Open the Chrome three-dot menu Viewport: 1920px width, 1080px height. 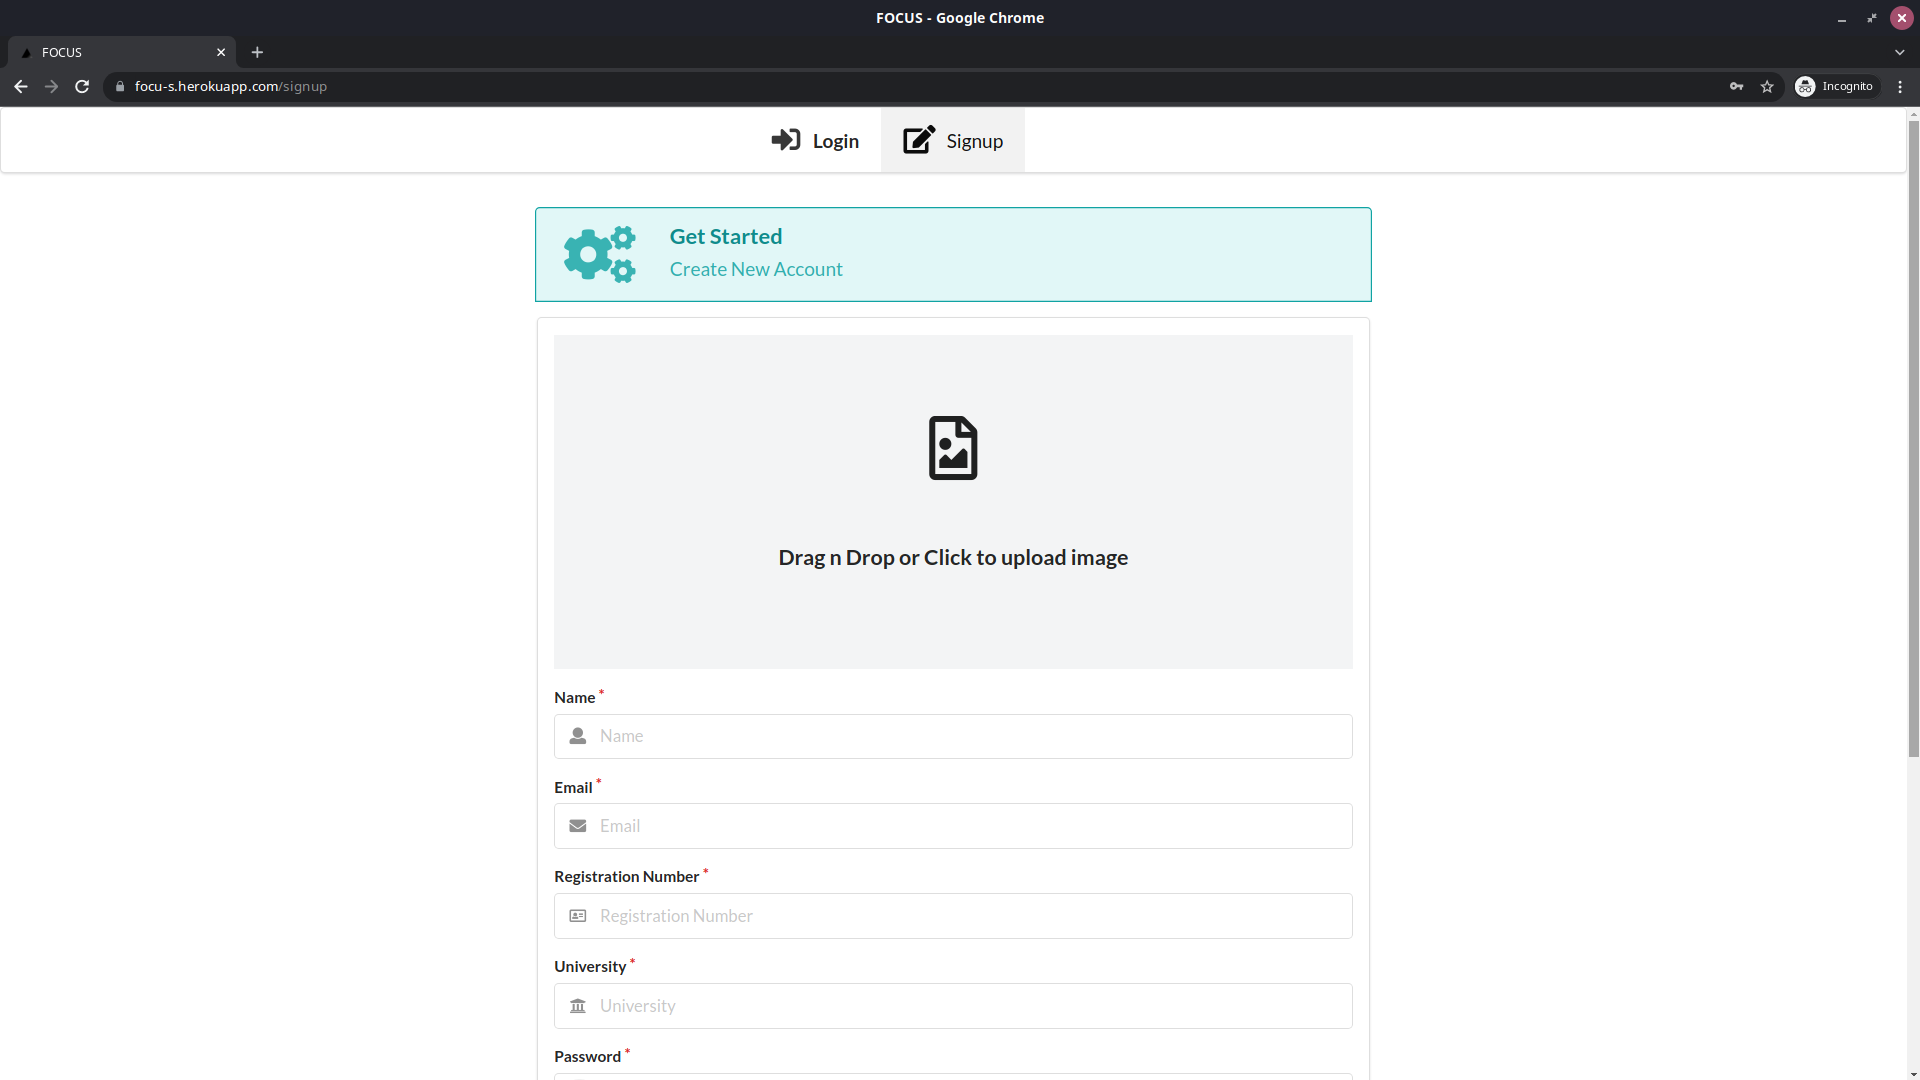[x=1900, y=87]
